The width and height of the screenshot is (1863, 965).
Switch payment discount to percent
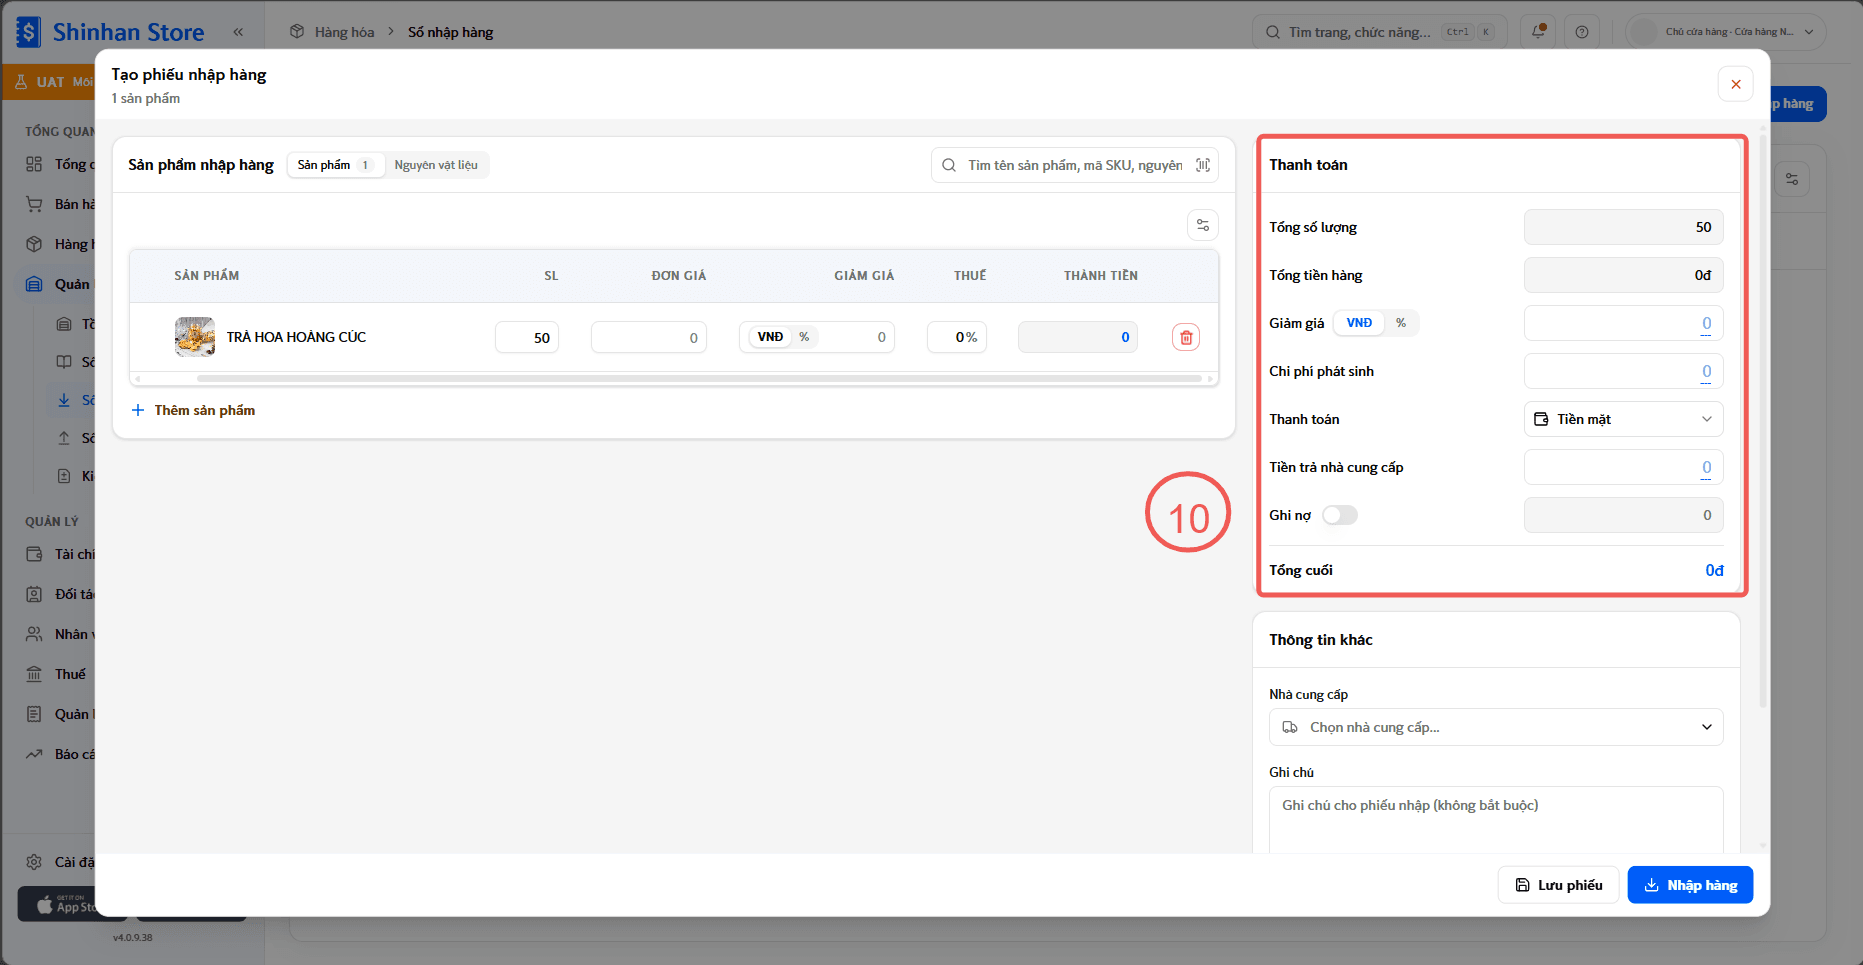click(1401, 323)
